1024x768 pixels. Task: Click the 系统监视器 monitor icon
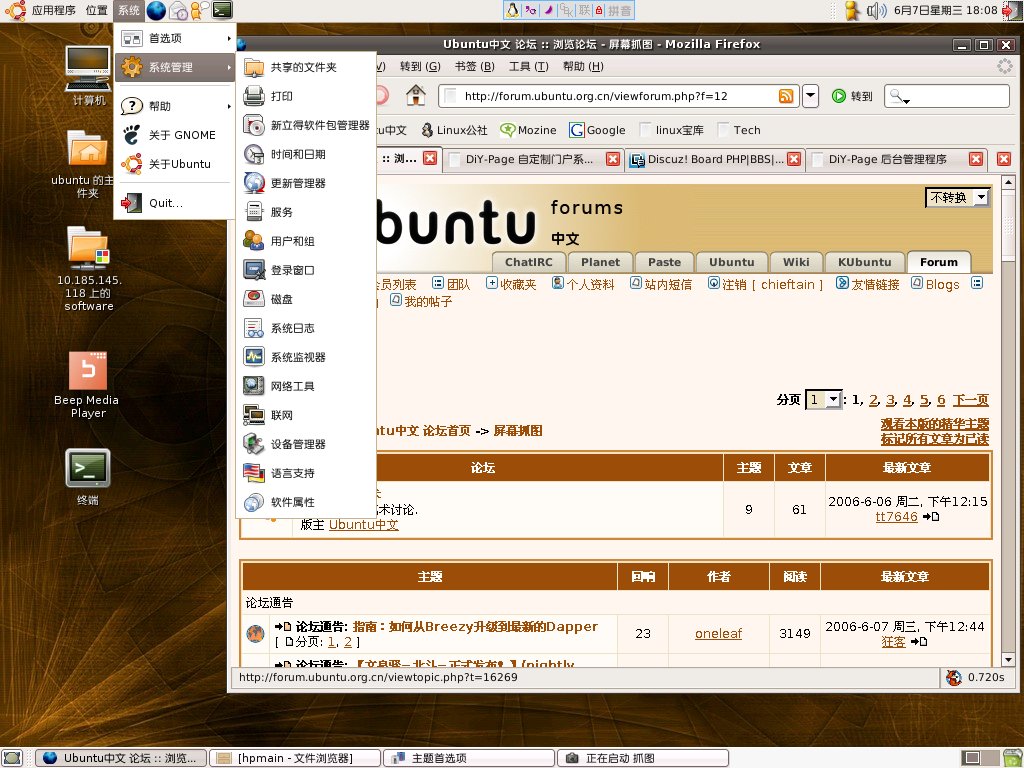(253, 357)
